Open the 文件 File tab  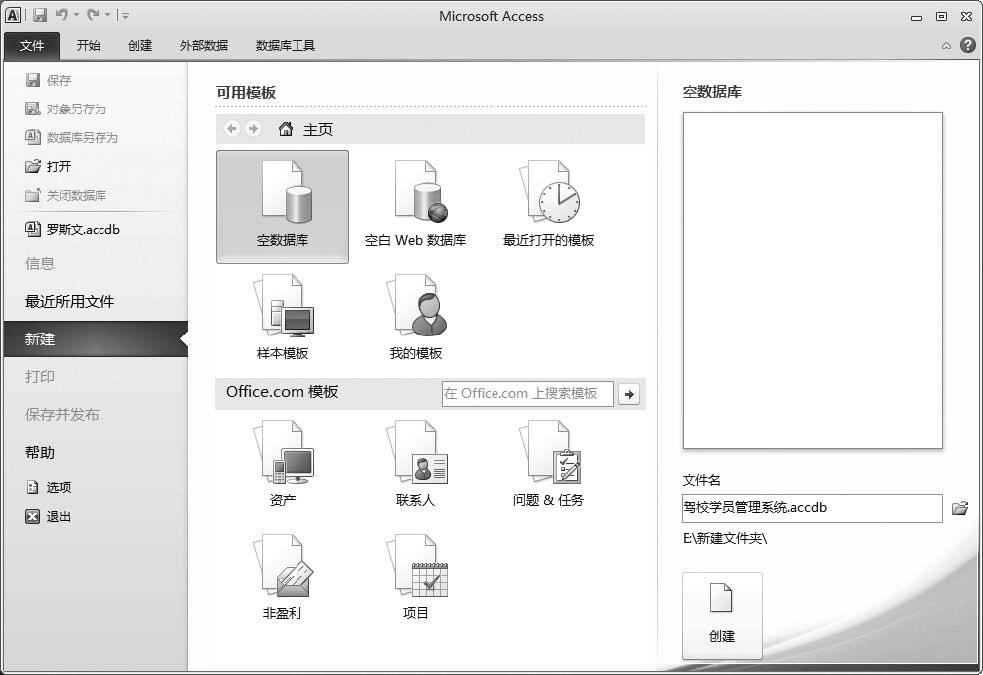tap(32, 46)
